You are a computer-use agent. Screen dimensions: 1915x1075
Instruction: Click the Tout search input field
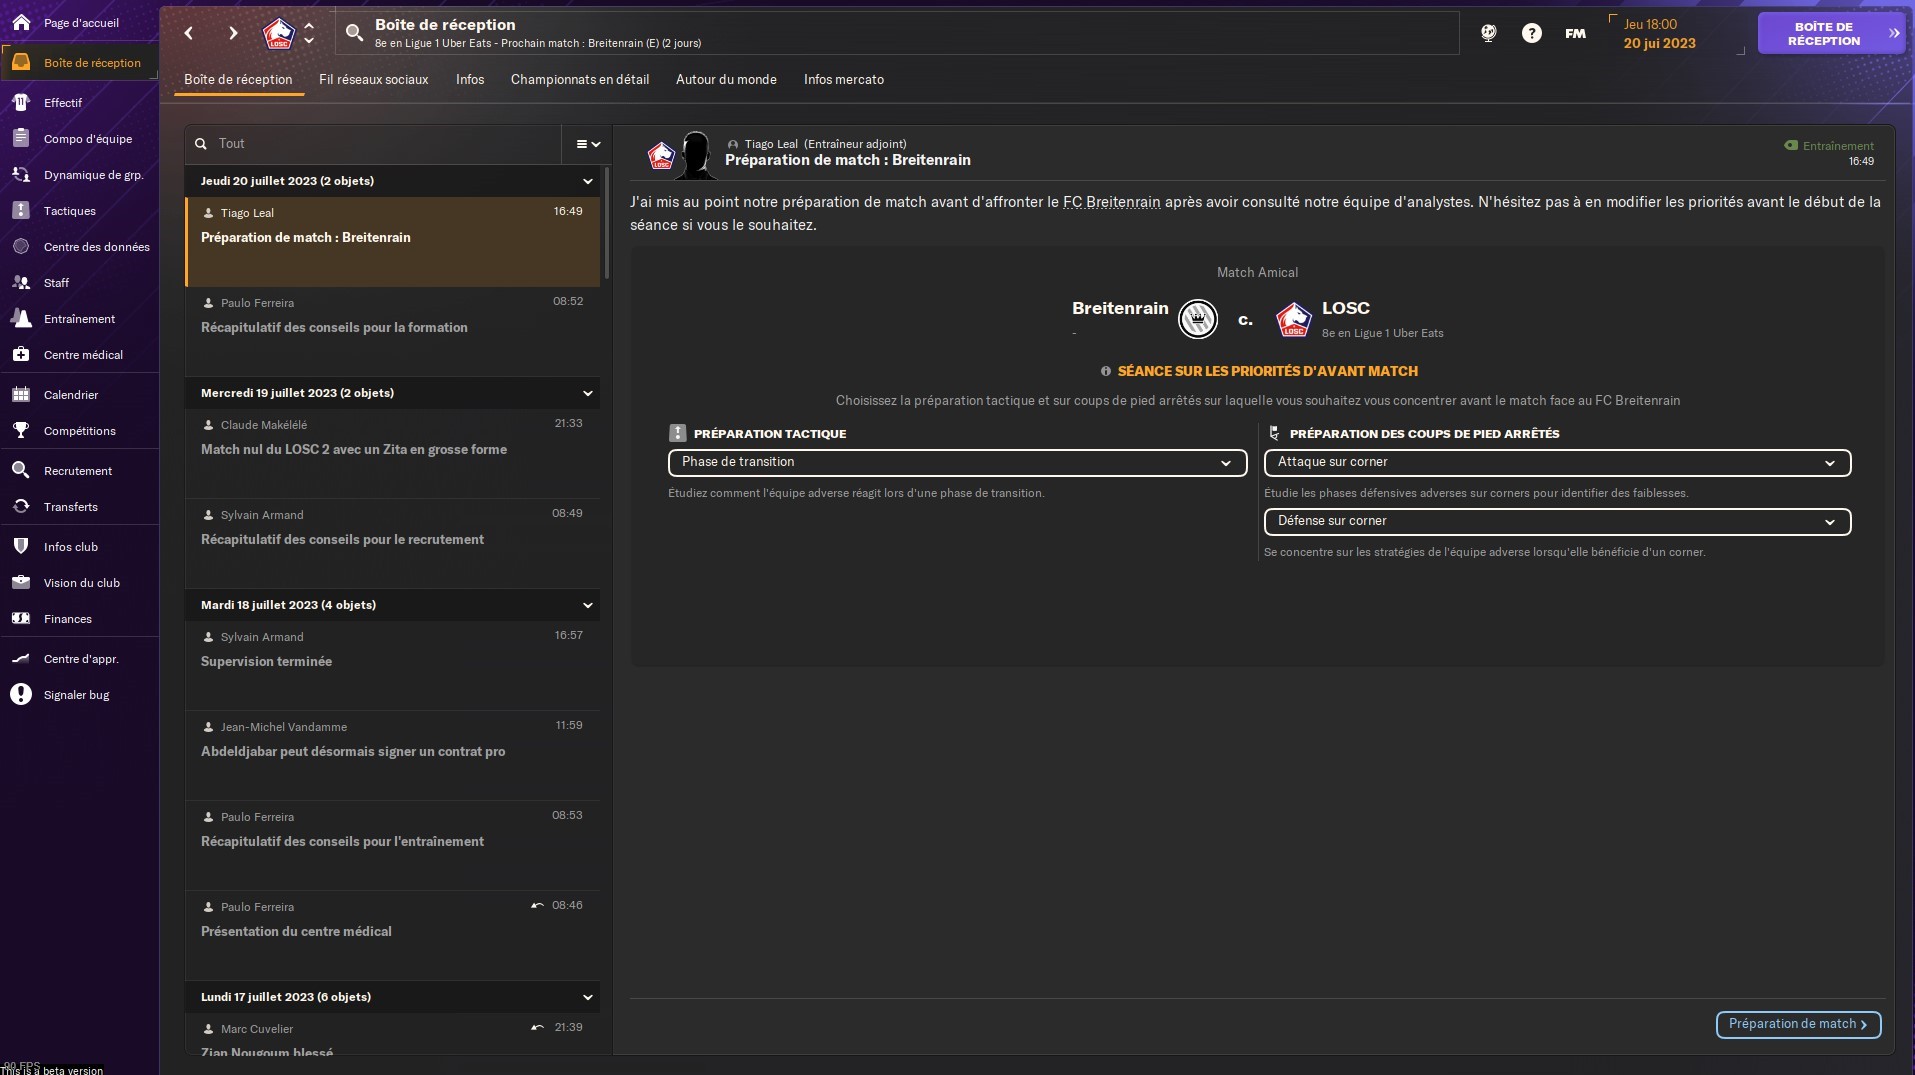point(372,144)
